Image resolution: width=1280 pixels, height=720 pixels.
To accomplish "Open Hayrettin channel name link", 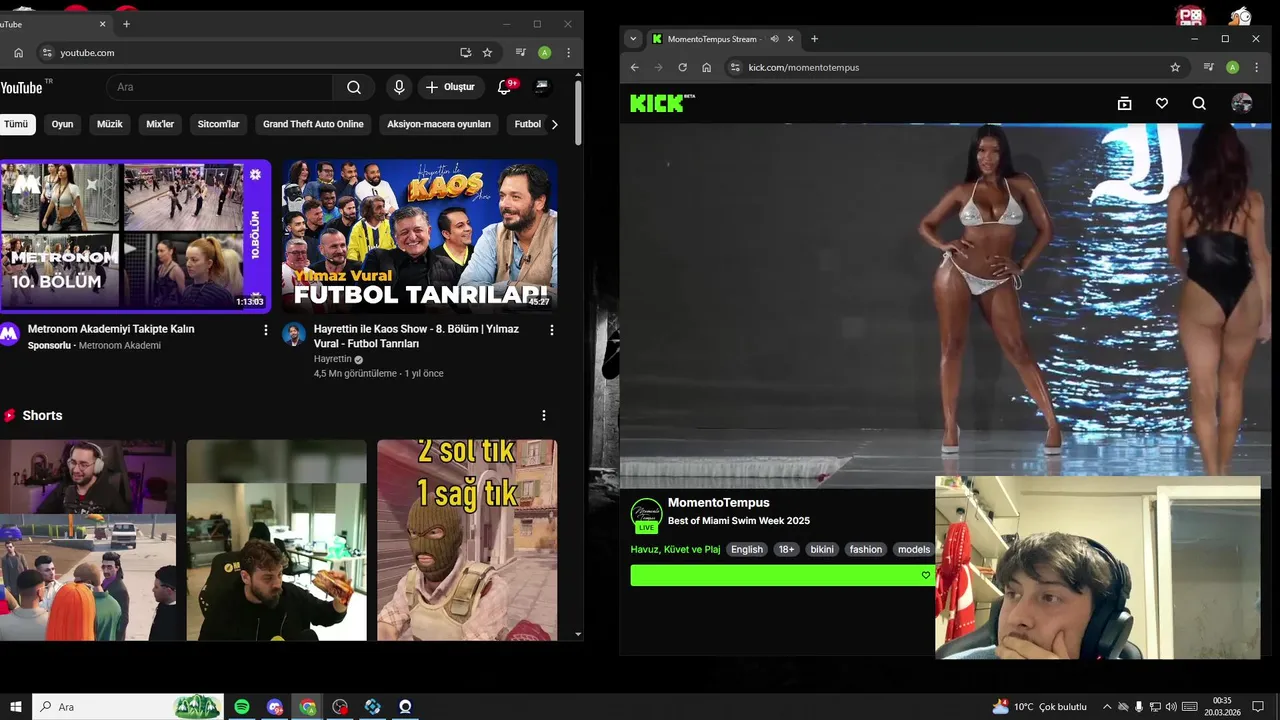I will tap(333, 359).
